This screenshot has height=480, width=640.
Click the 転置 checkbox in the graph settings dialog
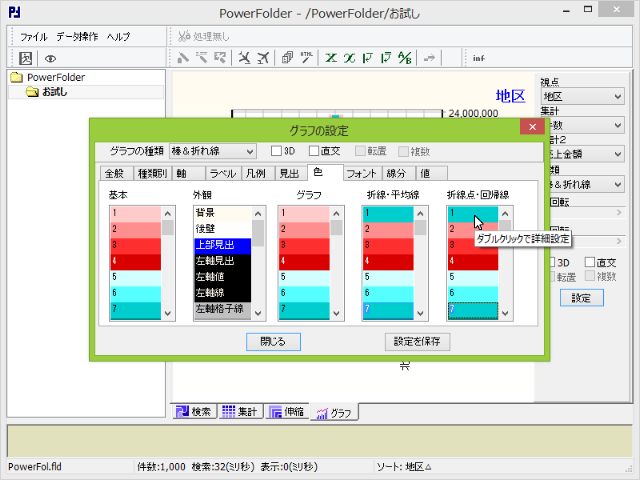(360, 151)
